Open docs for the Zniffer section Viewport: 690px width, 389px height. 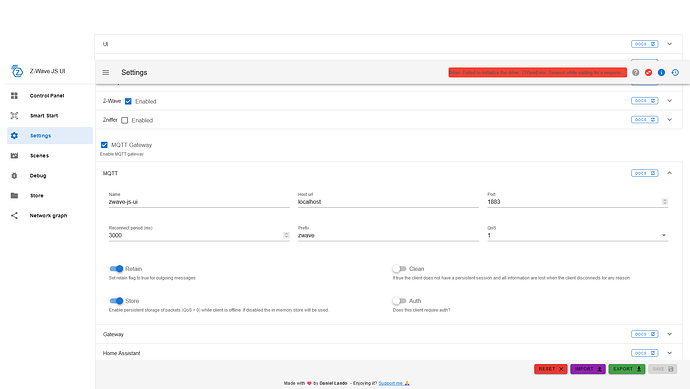click(x=645, y=120)
